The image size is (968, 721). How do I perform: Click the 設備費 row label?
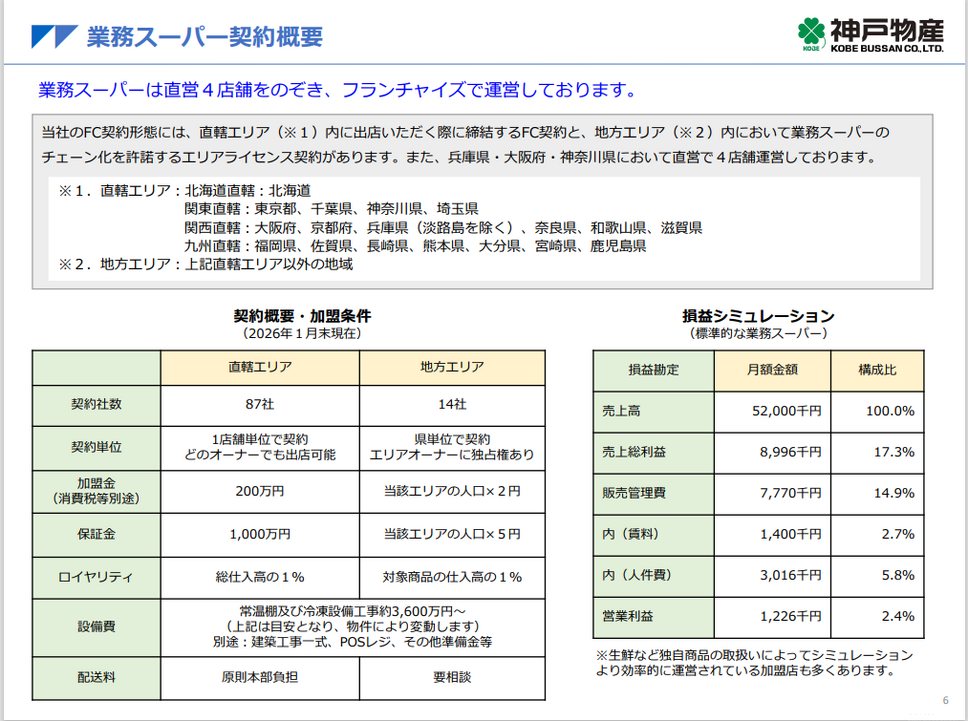(x=96, y=627)
